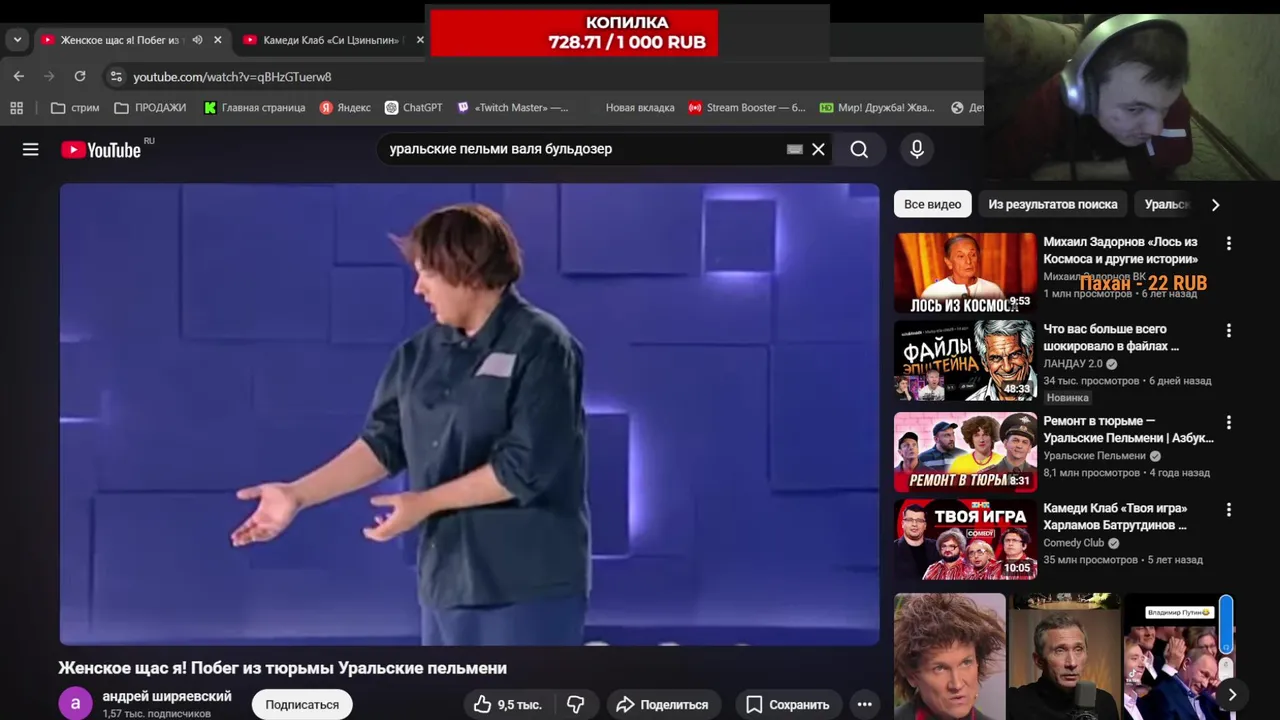Show more filter chips with right arrow

pos(1215,204)
